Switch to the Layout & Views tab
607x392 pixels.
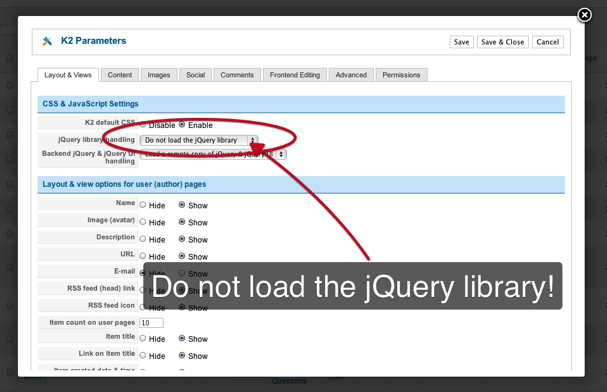pos(68,75)
